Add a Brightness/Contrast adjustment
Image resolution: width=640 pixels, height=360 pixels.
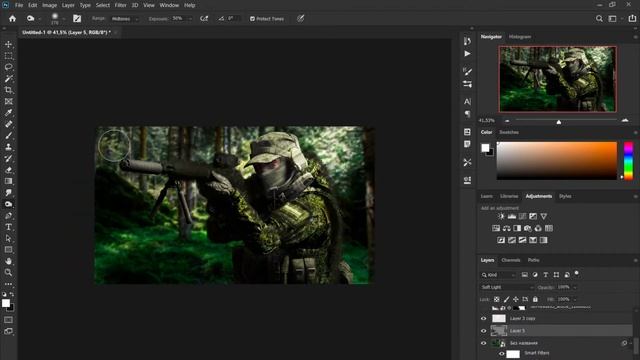click(501, 216)
